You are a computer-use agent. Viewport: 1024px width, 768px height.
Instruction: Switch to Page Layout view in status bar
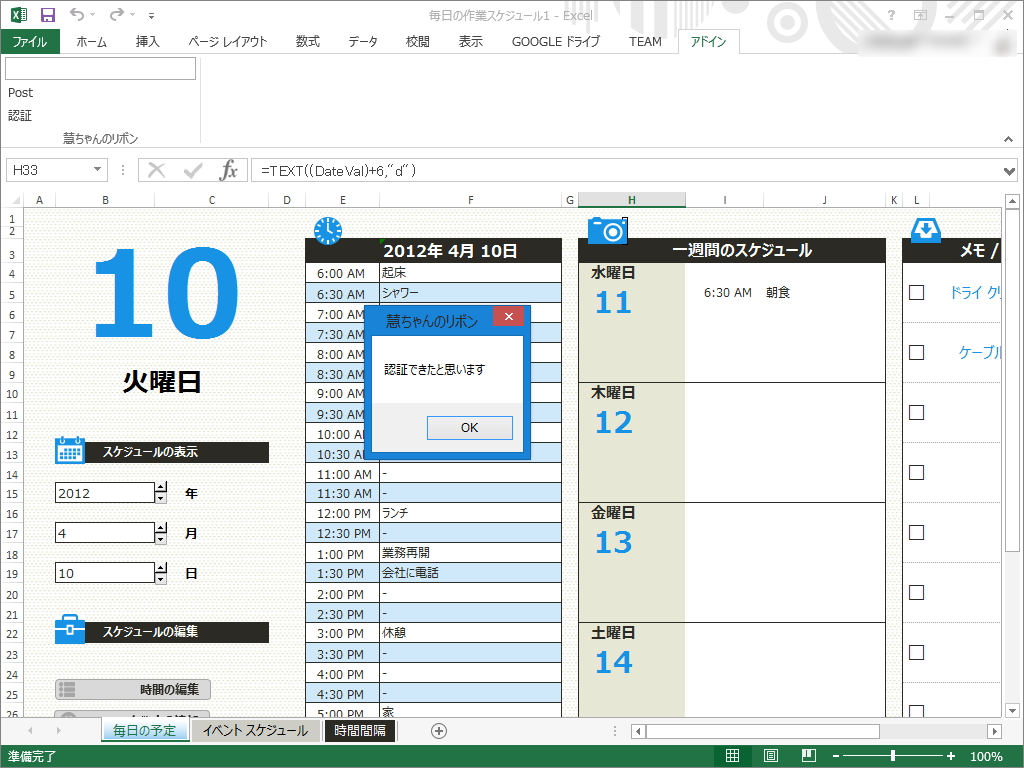coord(771,756)
